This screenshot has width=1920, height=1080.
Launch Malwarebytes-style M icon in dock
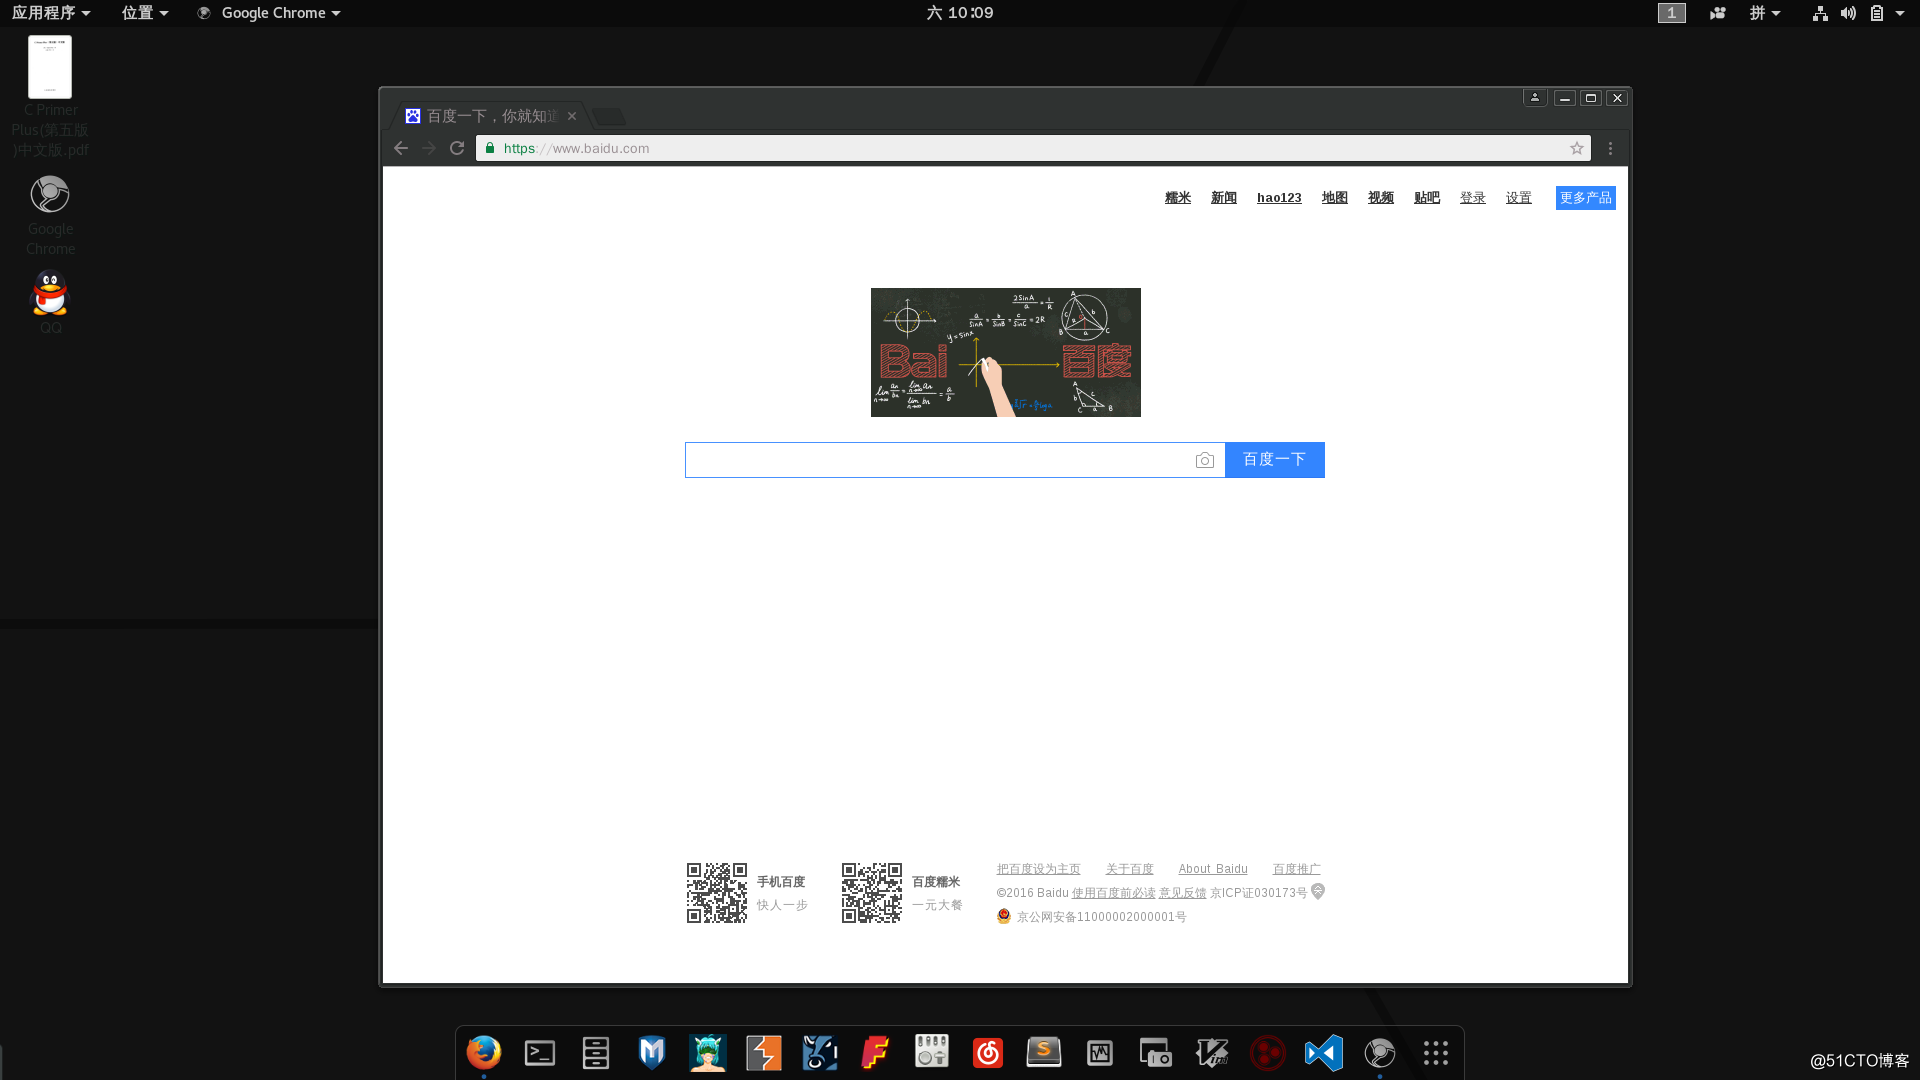(x=652, y=1052)
